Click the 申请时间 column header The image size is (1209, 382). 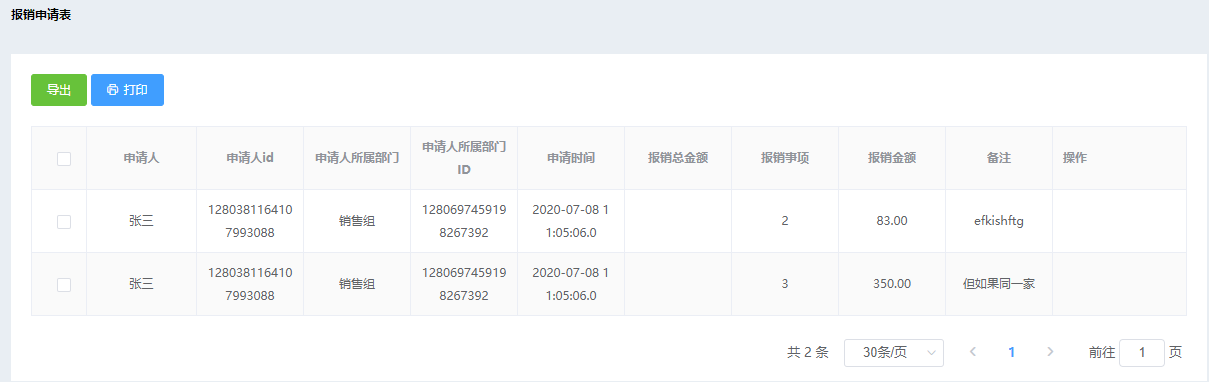571,158
